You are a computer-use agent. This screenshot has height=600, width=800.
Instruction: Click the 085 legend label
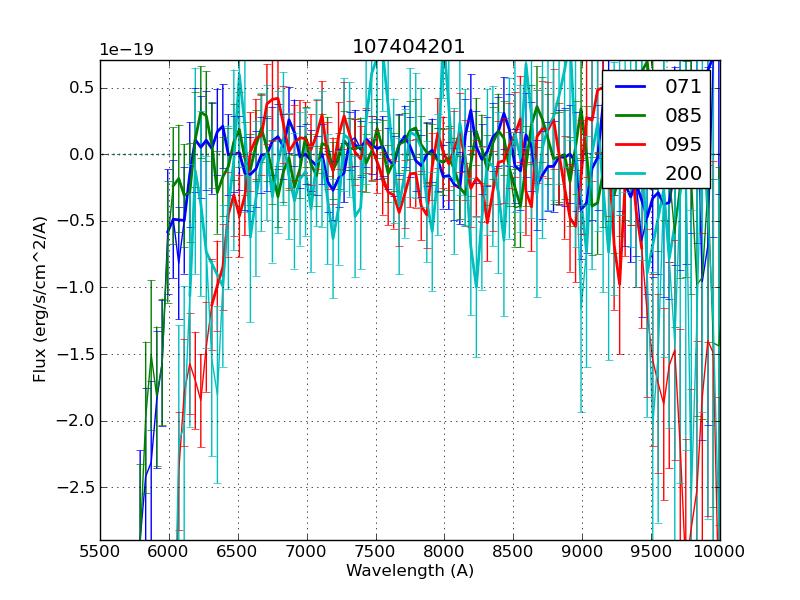[683, 115]
